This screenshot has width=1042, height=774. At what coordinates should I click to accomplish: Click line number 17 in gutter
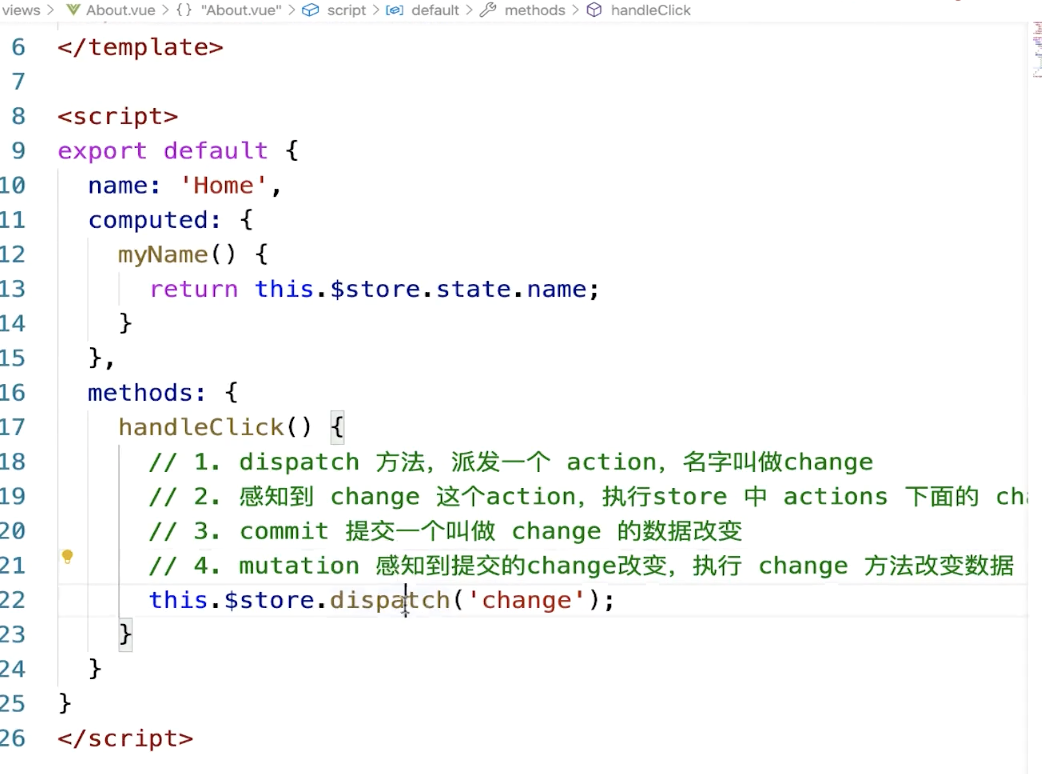pyautogui.click(x=13, y=427)
